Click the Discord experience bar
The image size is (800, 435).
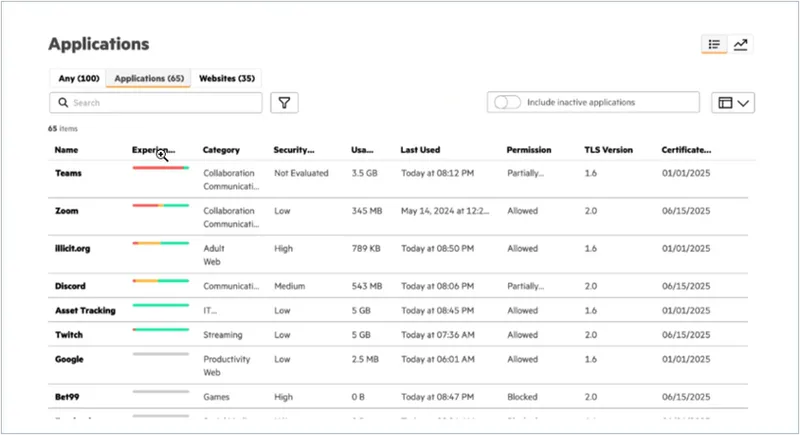tap(161, 281)
